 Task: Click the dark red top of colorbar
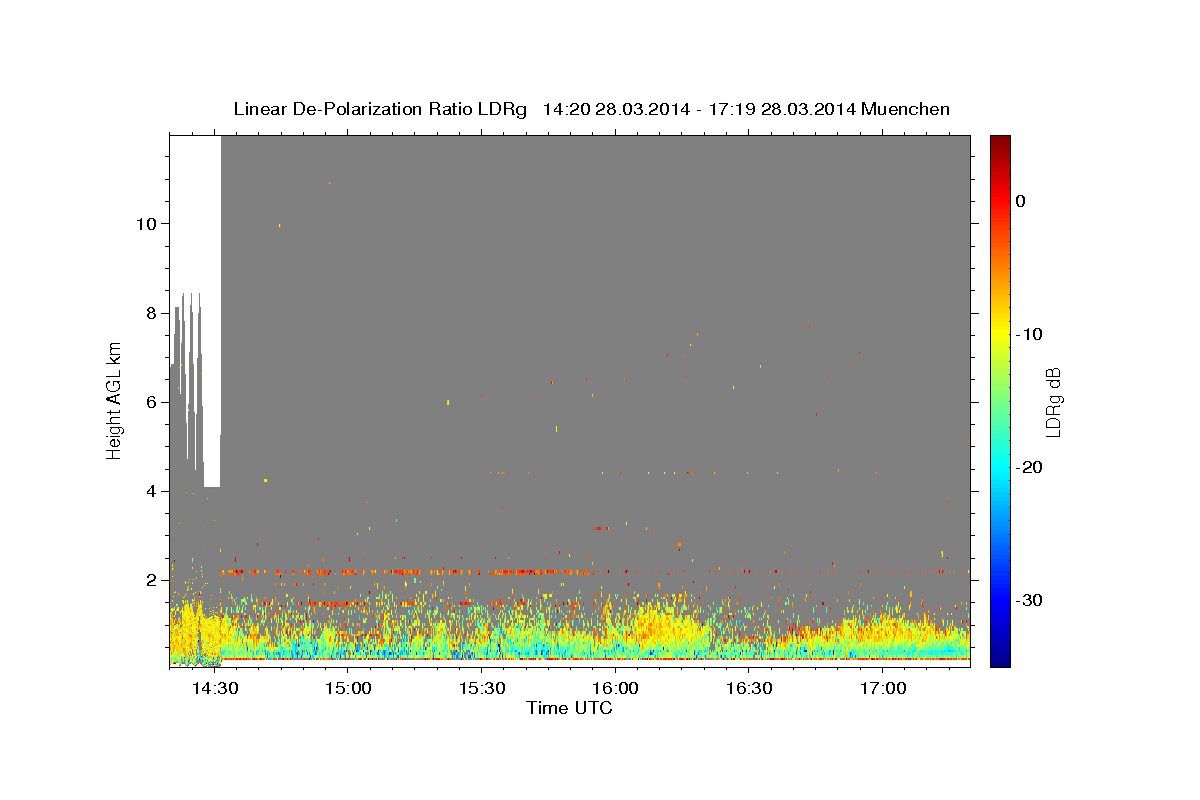point(1000,142)
